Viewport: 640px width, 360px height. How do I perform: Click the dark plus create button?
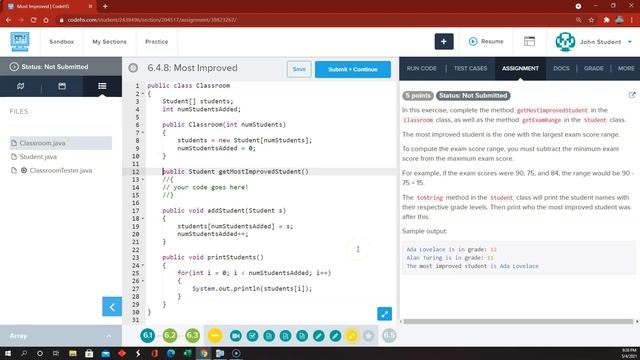(x=444, y=42)
